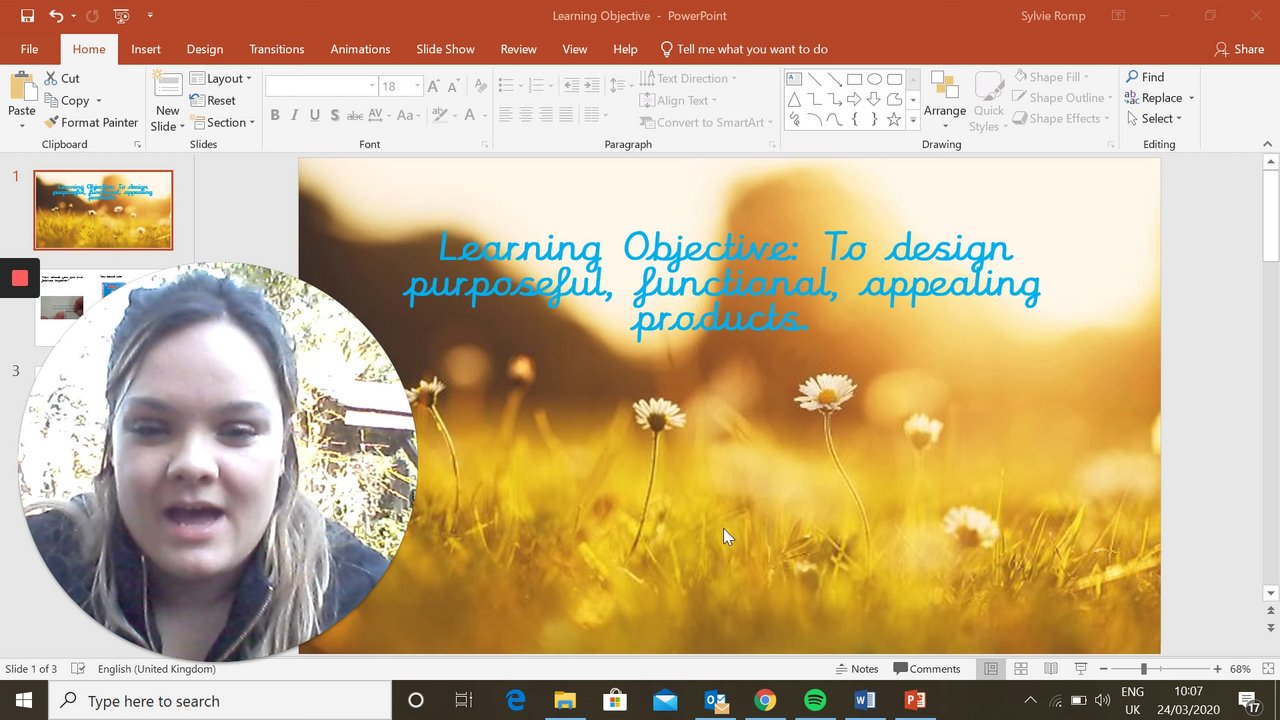This screenshot has width=1280, height=720.
Task: Toggle Justify text alignment
Action: pos(566,116)
